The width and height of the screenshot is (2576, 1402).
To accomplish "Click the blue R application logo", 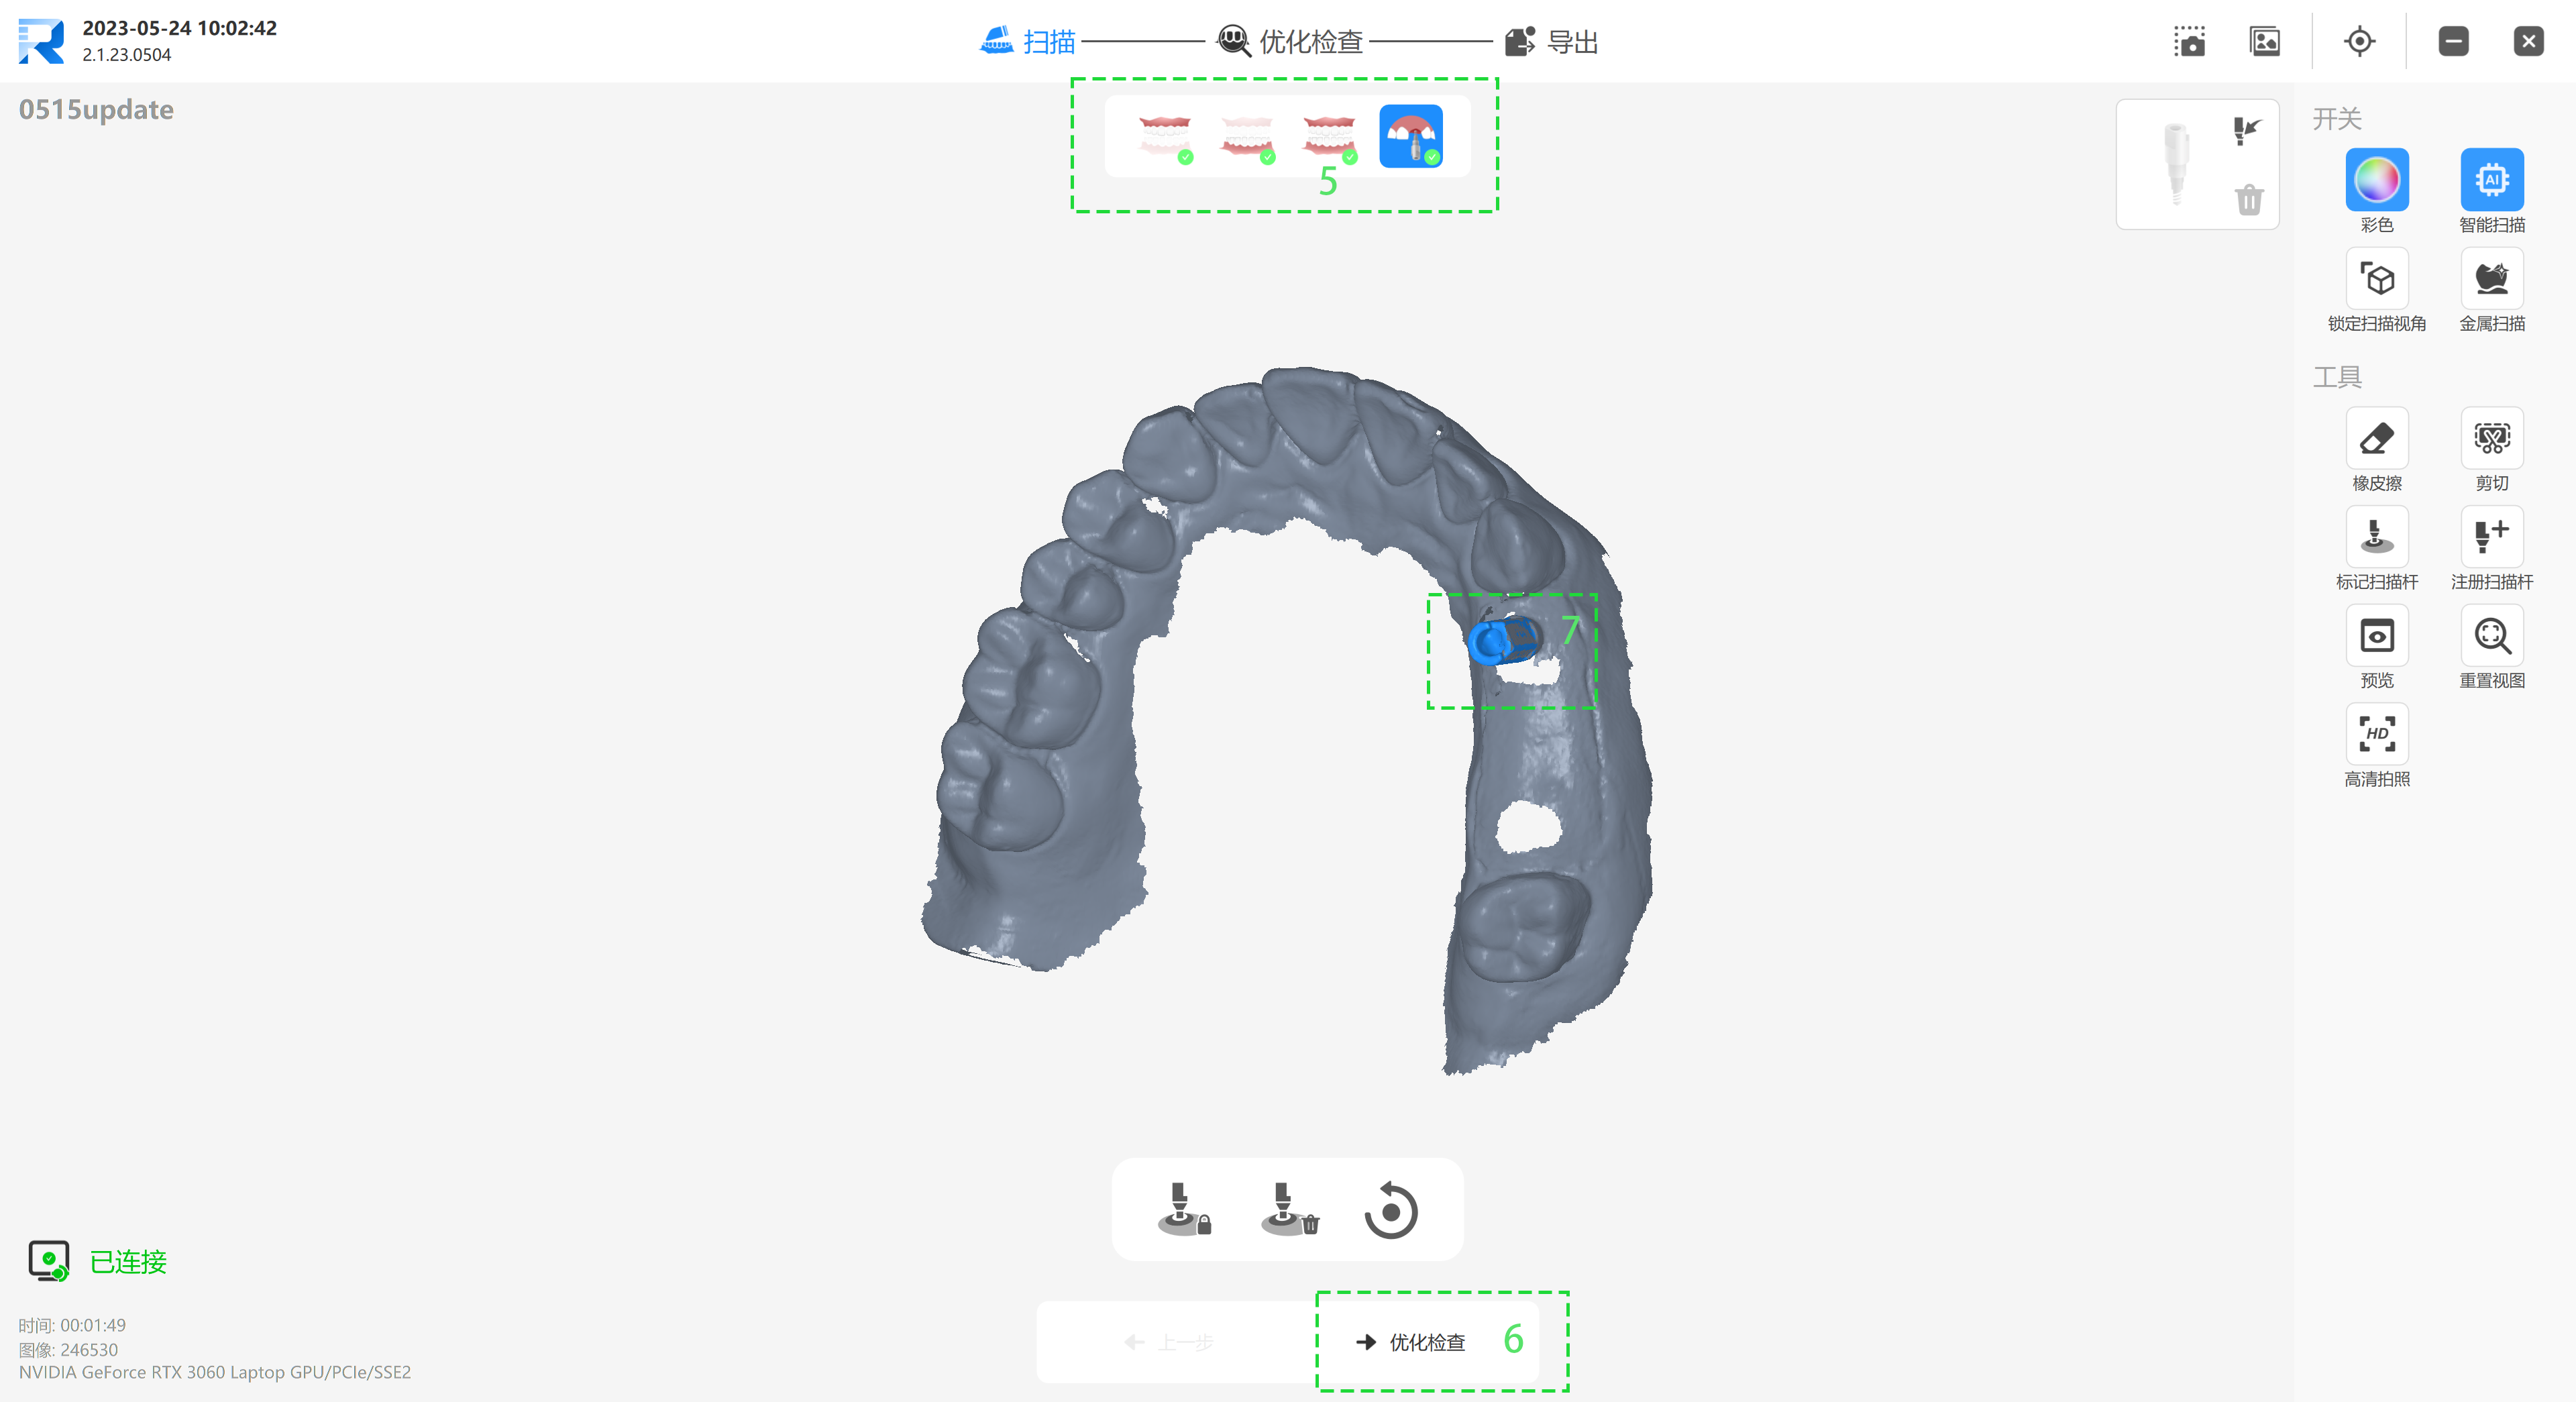I will [41, 42].
